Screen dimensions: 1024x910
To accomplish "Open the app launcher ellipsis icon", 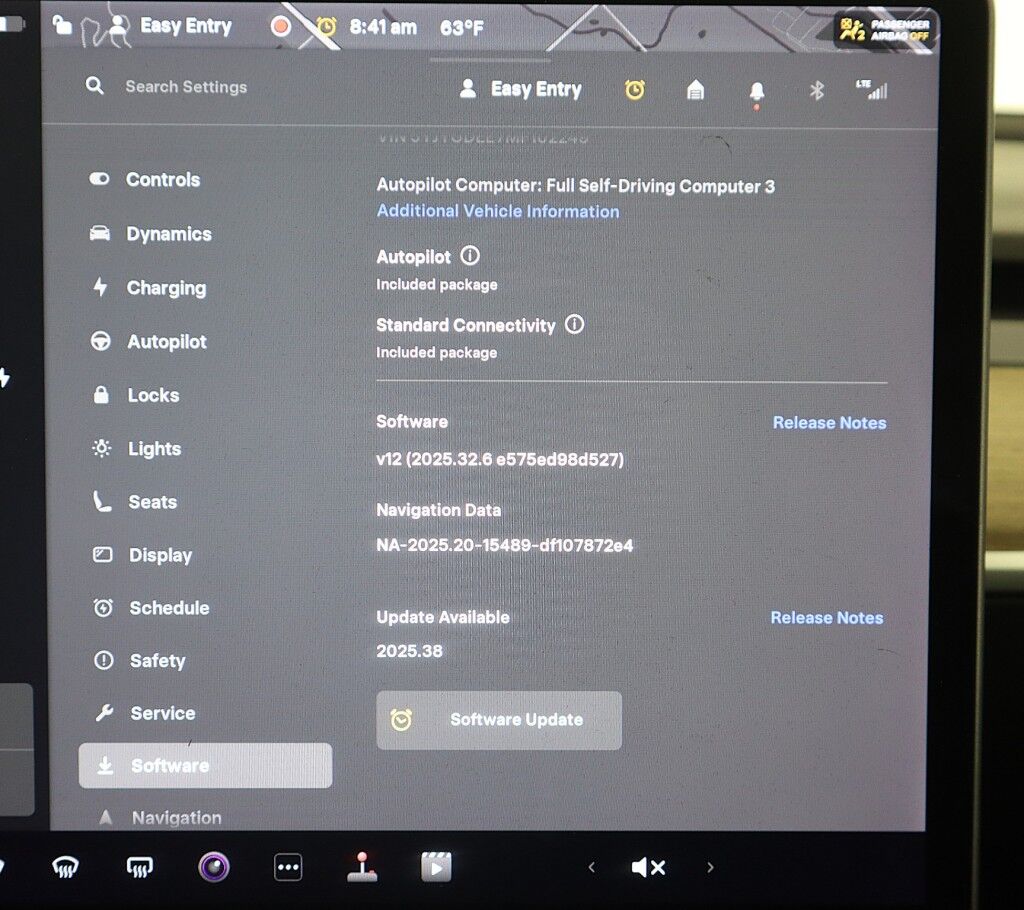I will 288,866.
